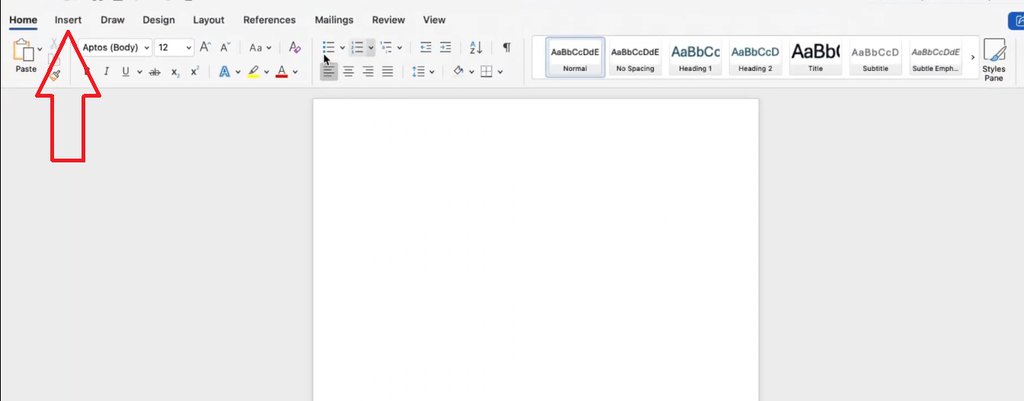The image size is (1024, 401).
Task: Apply a numbered list
Action: coord(357,47)
